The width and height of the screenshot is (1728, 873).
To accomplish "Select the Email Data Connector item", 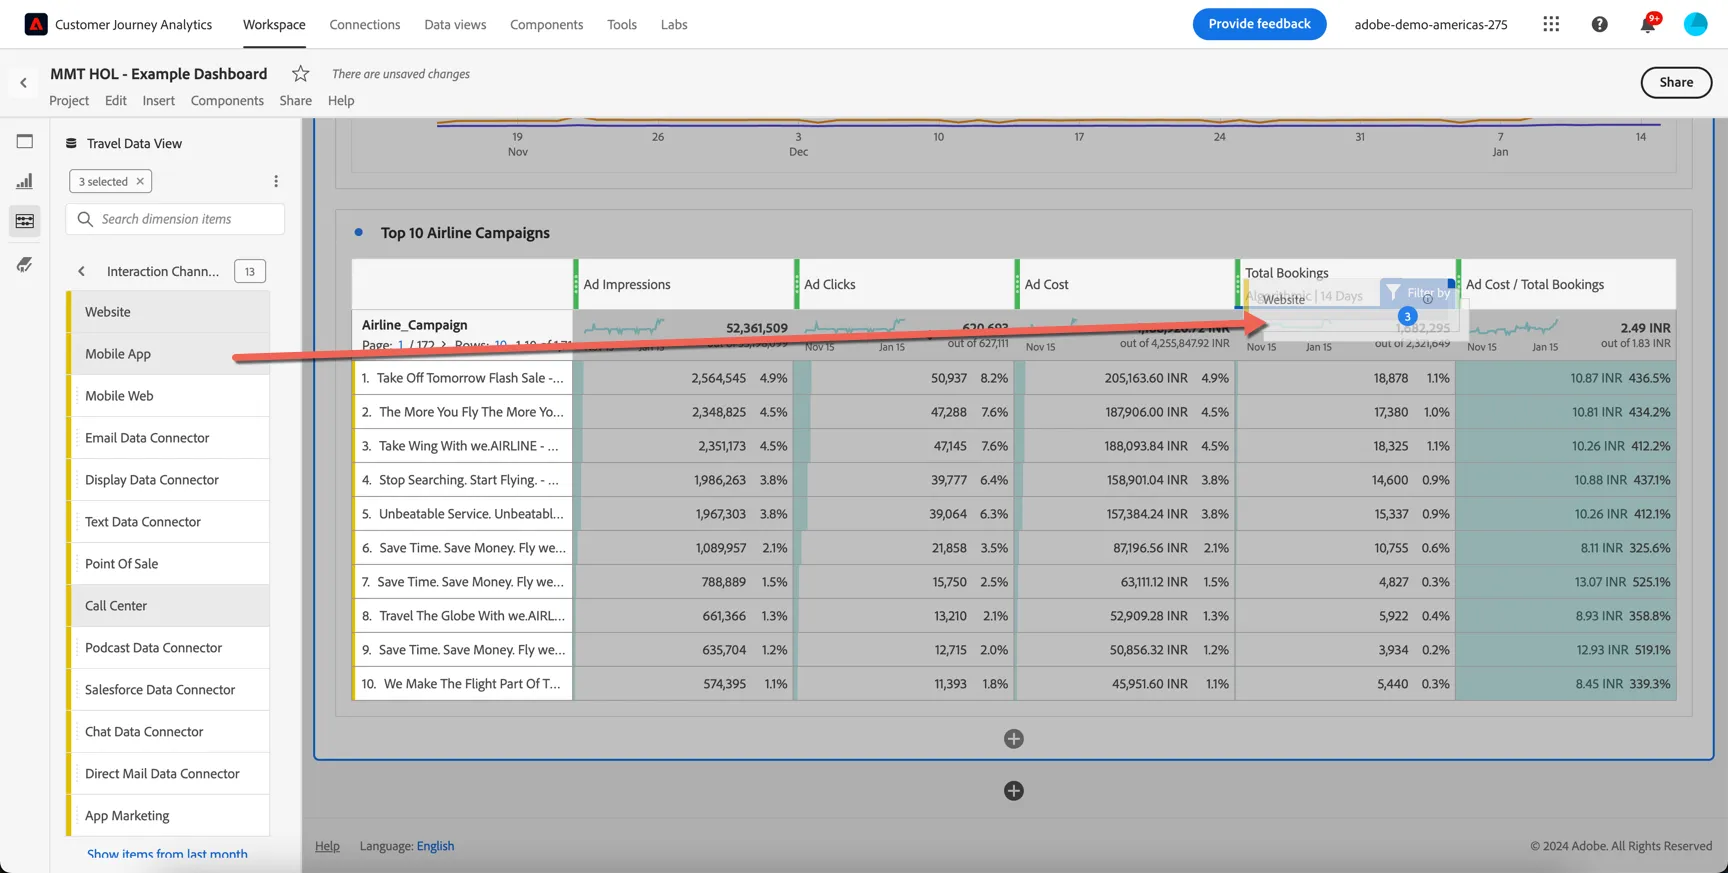I will tap(168, 438).
